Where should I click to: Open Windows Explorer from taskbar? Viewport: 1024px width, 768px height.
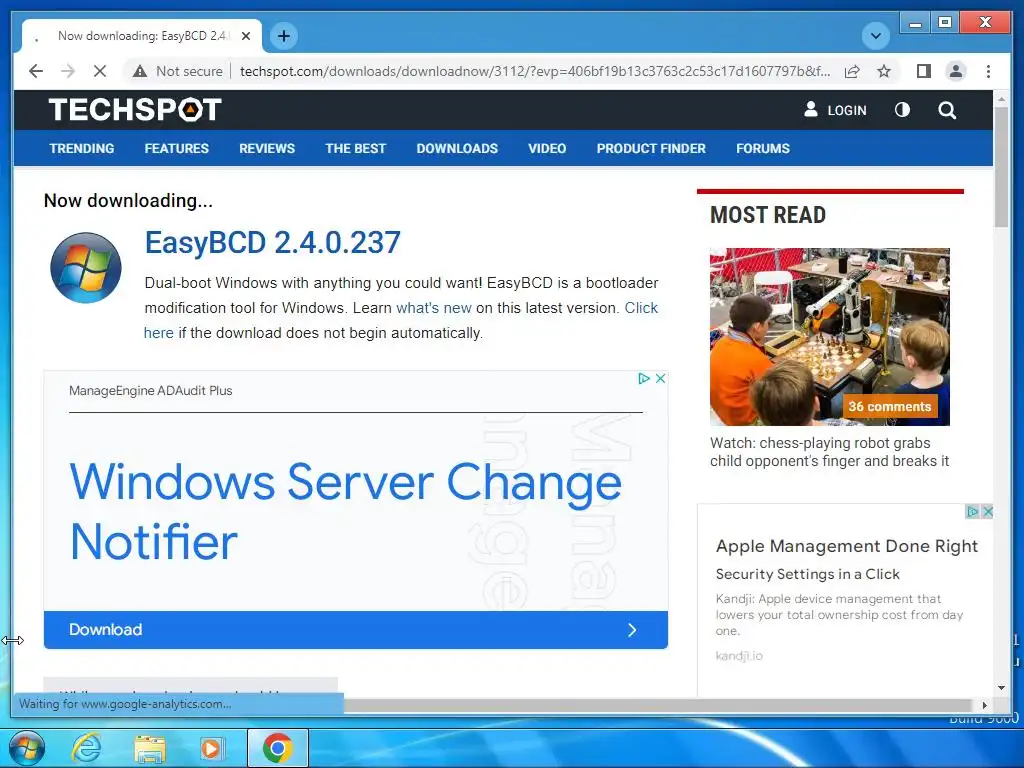click(x=150, y=748)
